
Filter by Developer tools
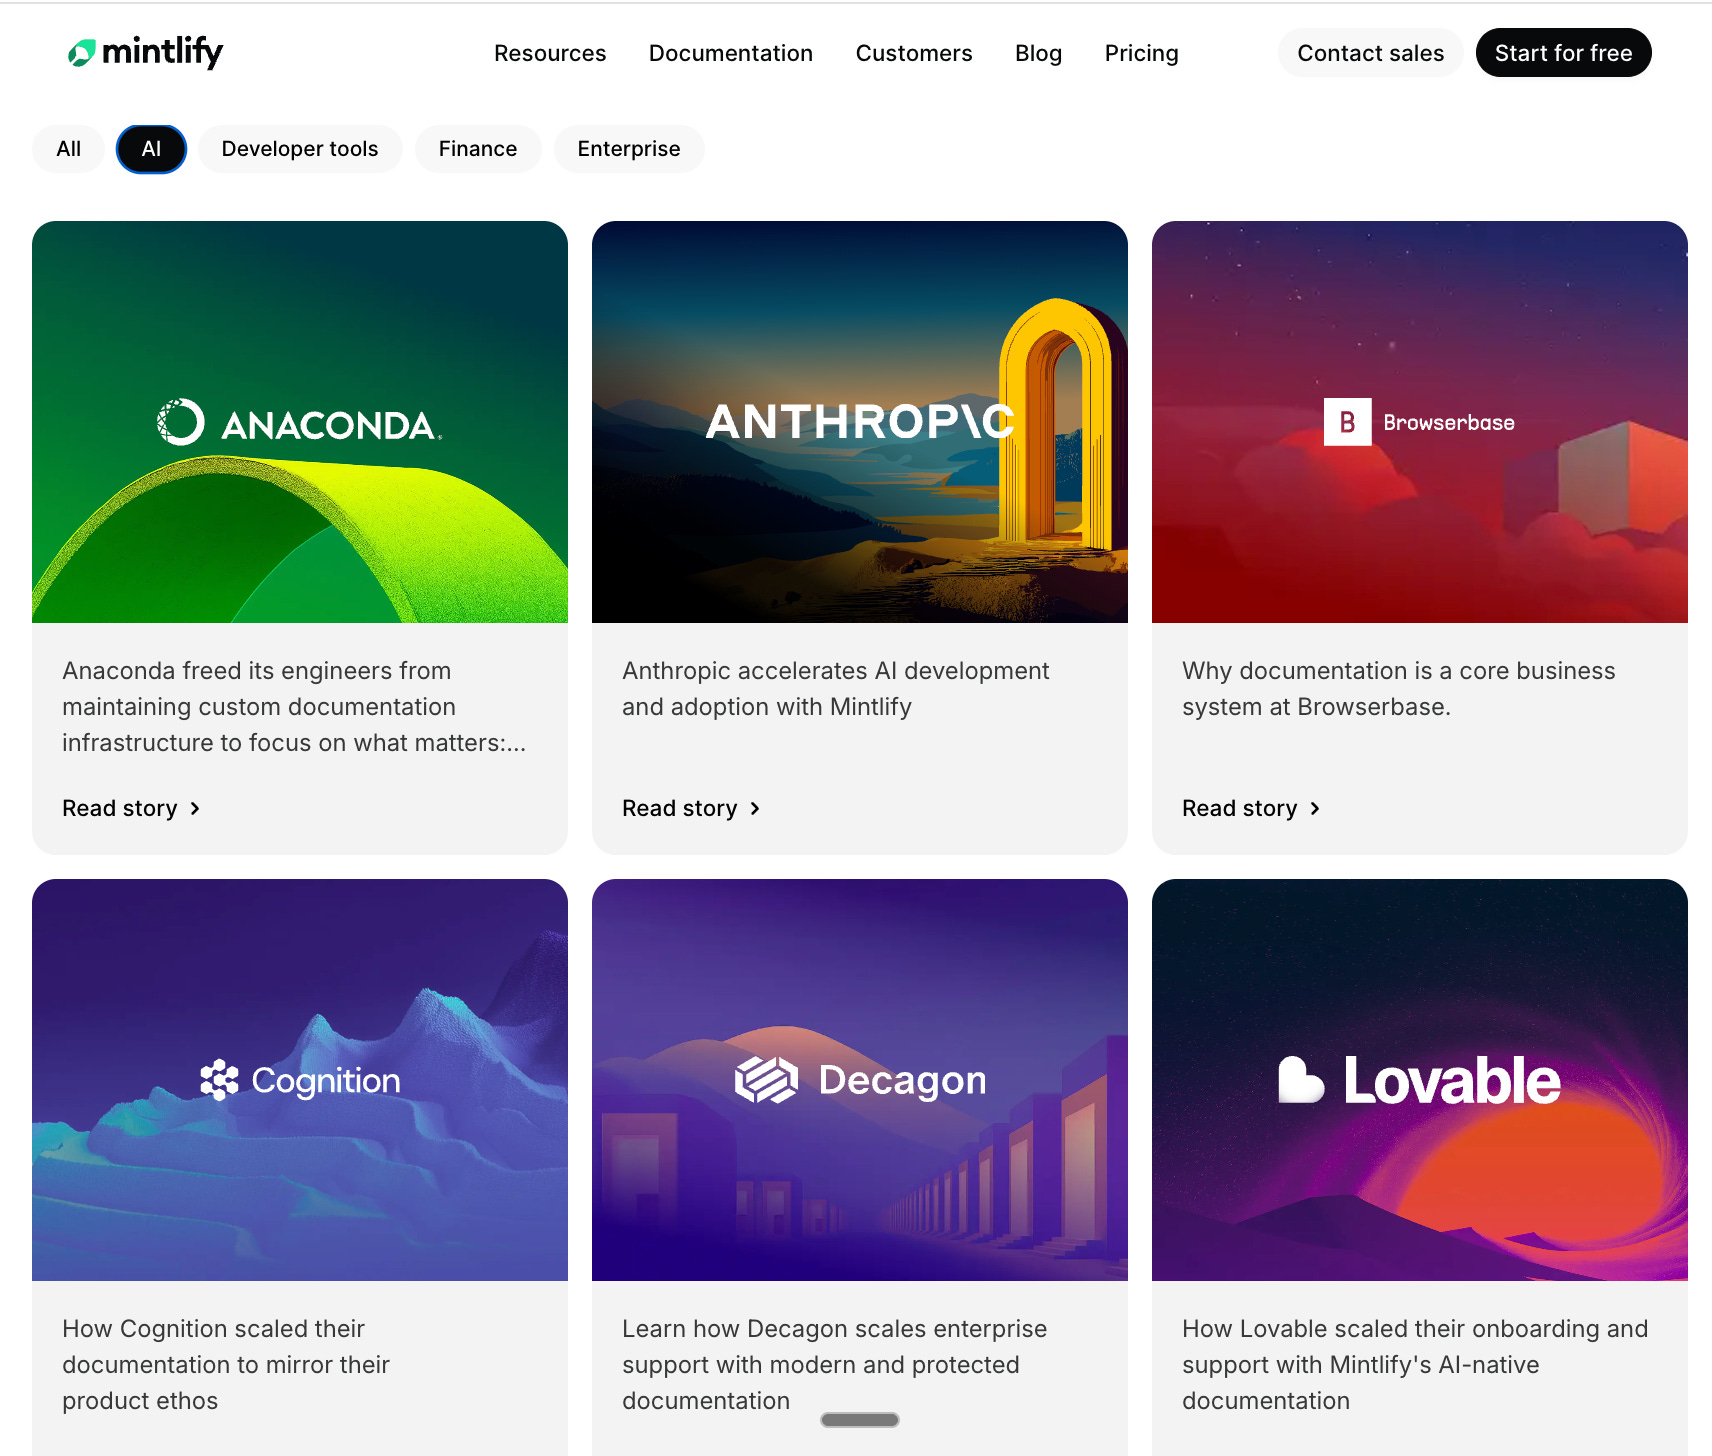300,149
